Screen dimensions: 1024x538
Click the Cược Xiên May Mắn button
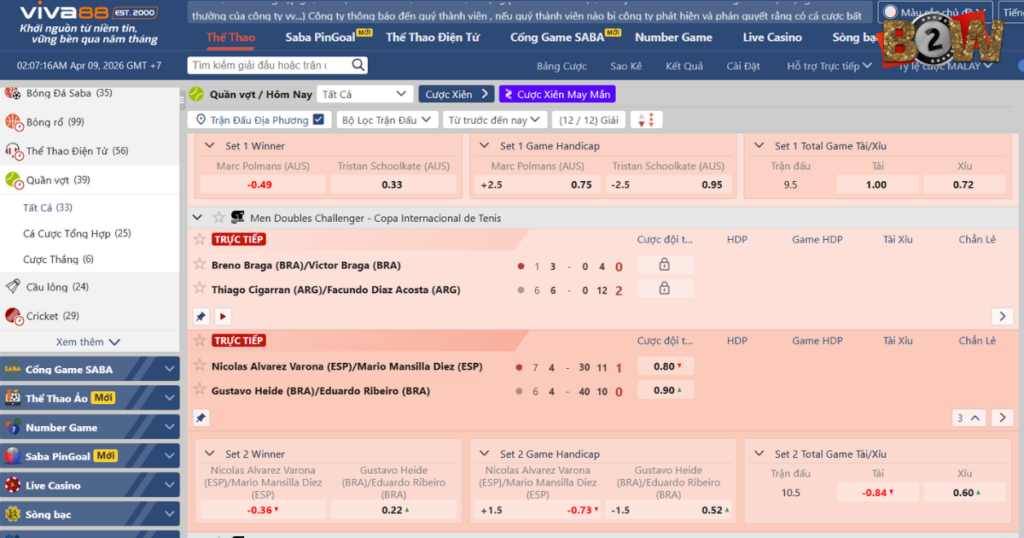click(557, 94)
